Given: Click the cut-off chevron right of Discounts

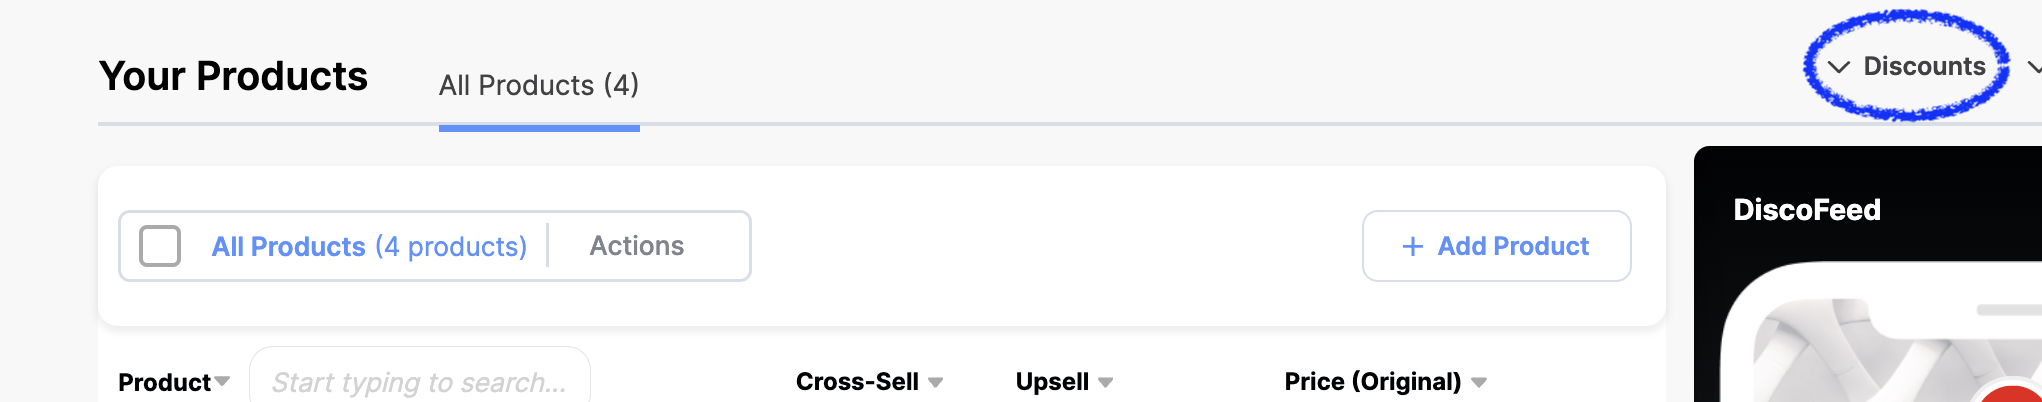Looking at the screenshot, I should (2034, 67).
